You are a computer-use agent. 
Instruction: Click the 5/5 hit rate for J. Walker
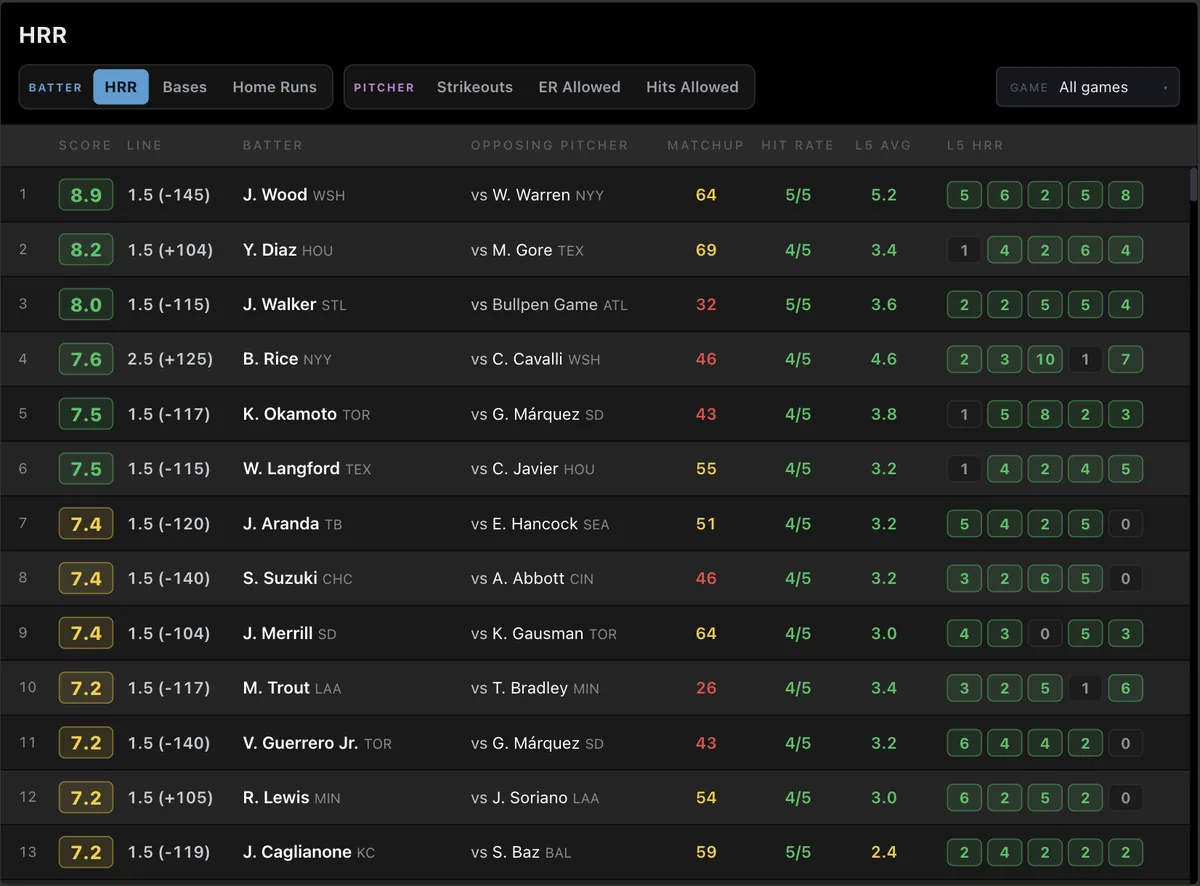click(x=798, y=305)
